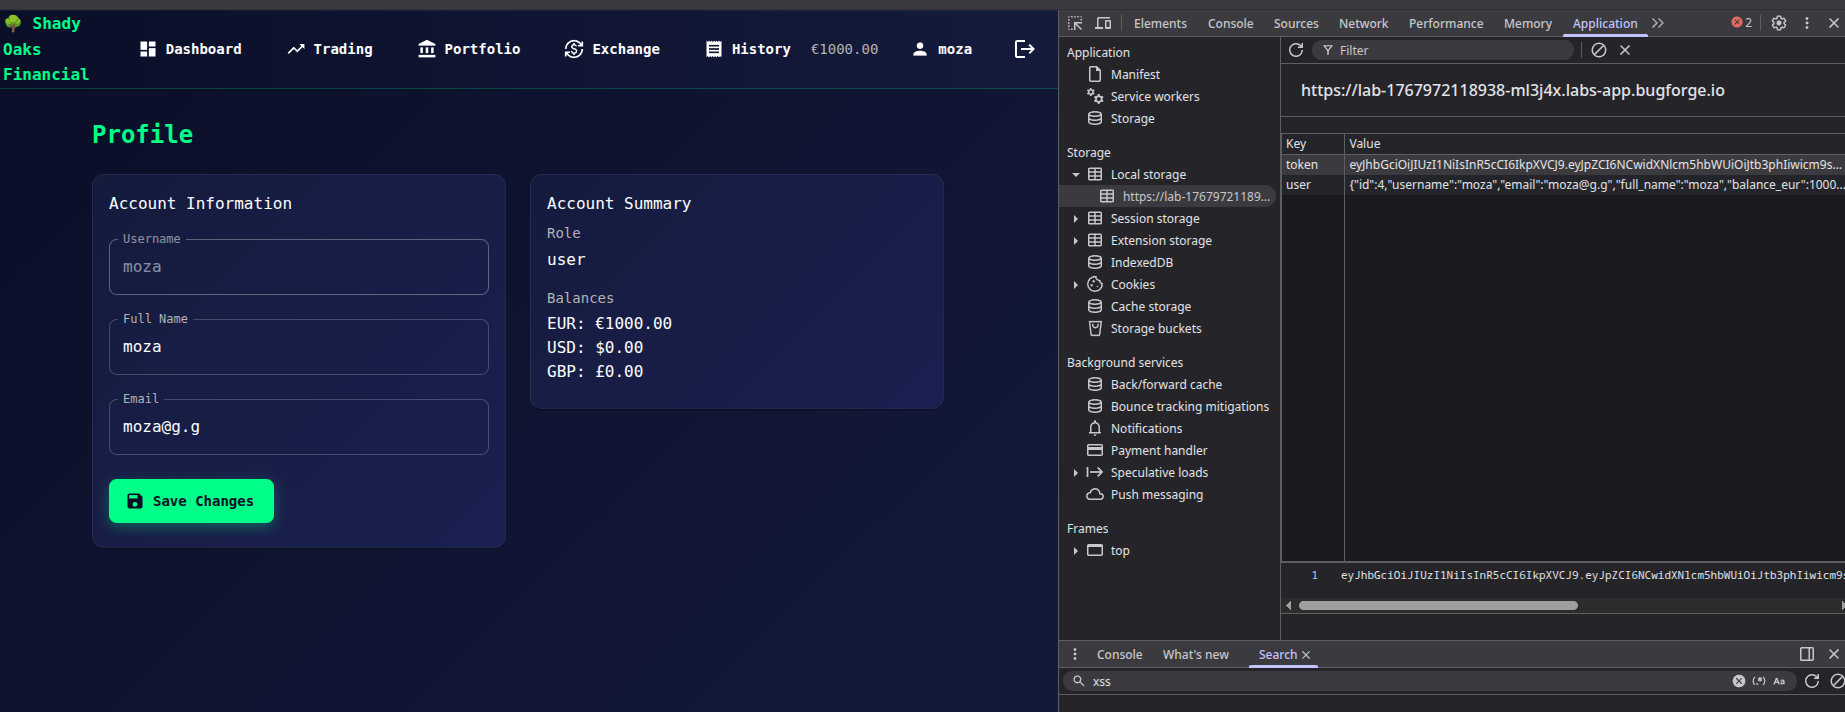This screenshot has height=712, width=1845.
Task: Open the Console drawer tab
Action: tap(1119, 654)
